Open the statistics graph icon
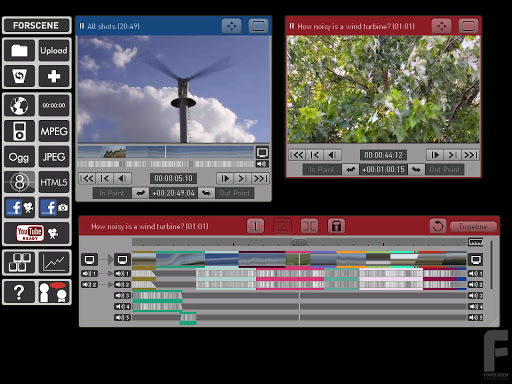Screen dimensions: 512x384 pos(54,263)
